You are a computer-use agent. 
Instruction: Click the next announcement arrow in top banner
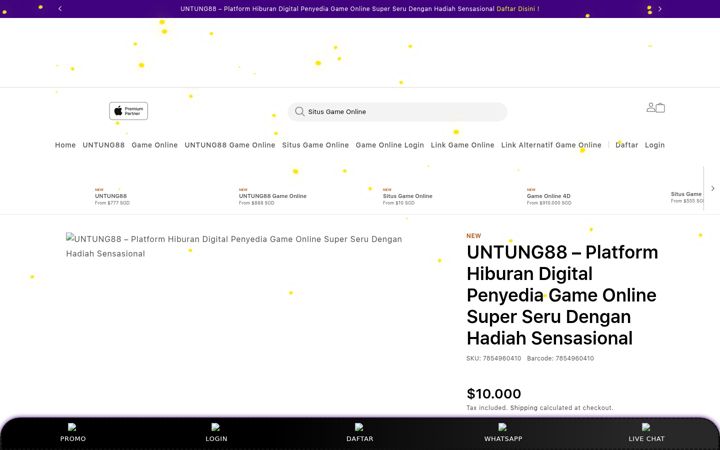click(x=660, y=9)
